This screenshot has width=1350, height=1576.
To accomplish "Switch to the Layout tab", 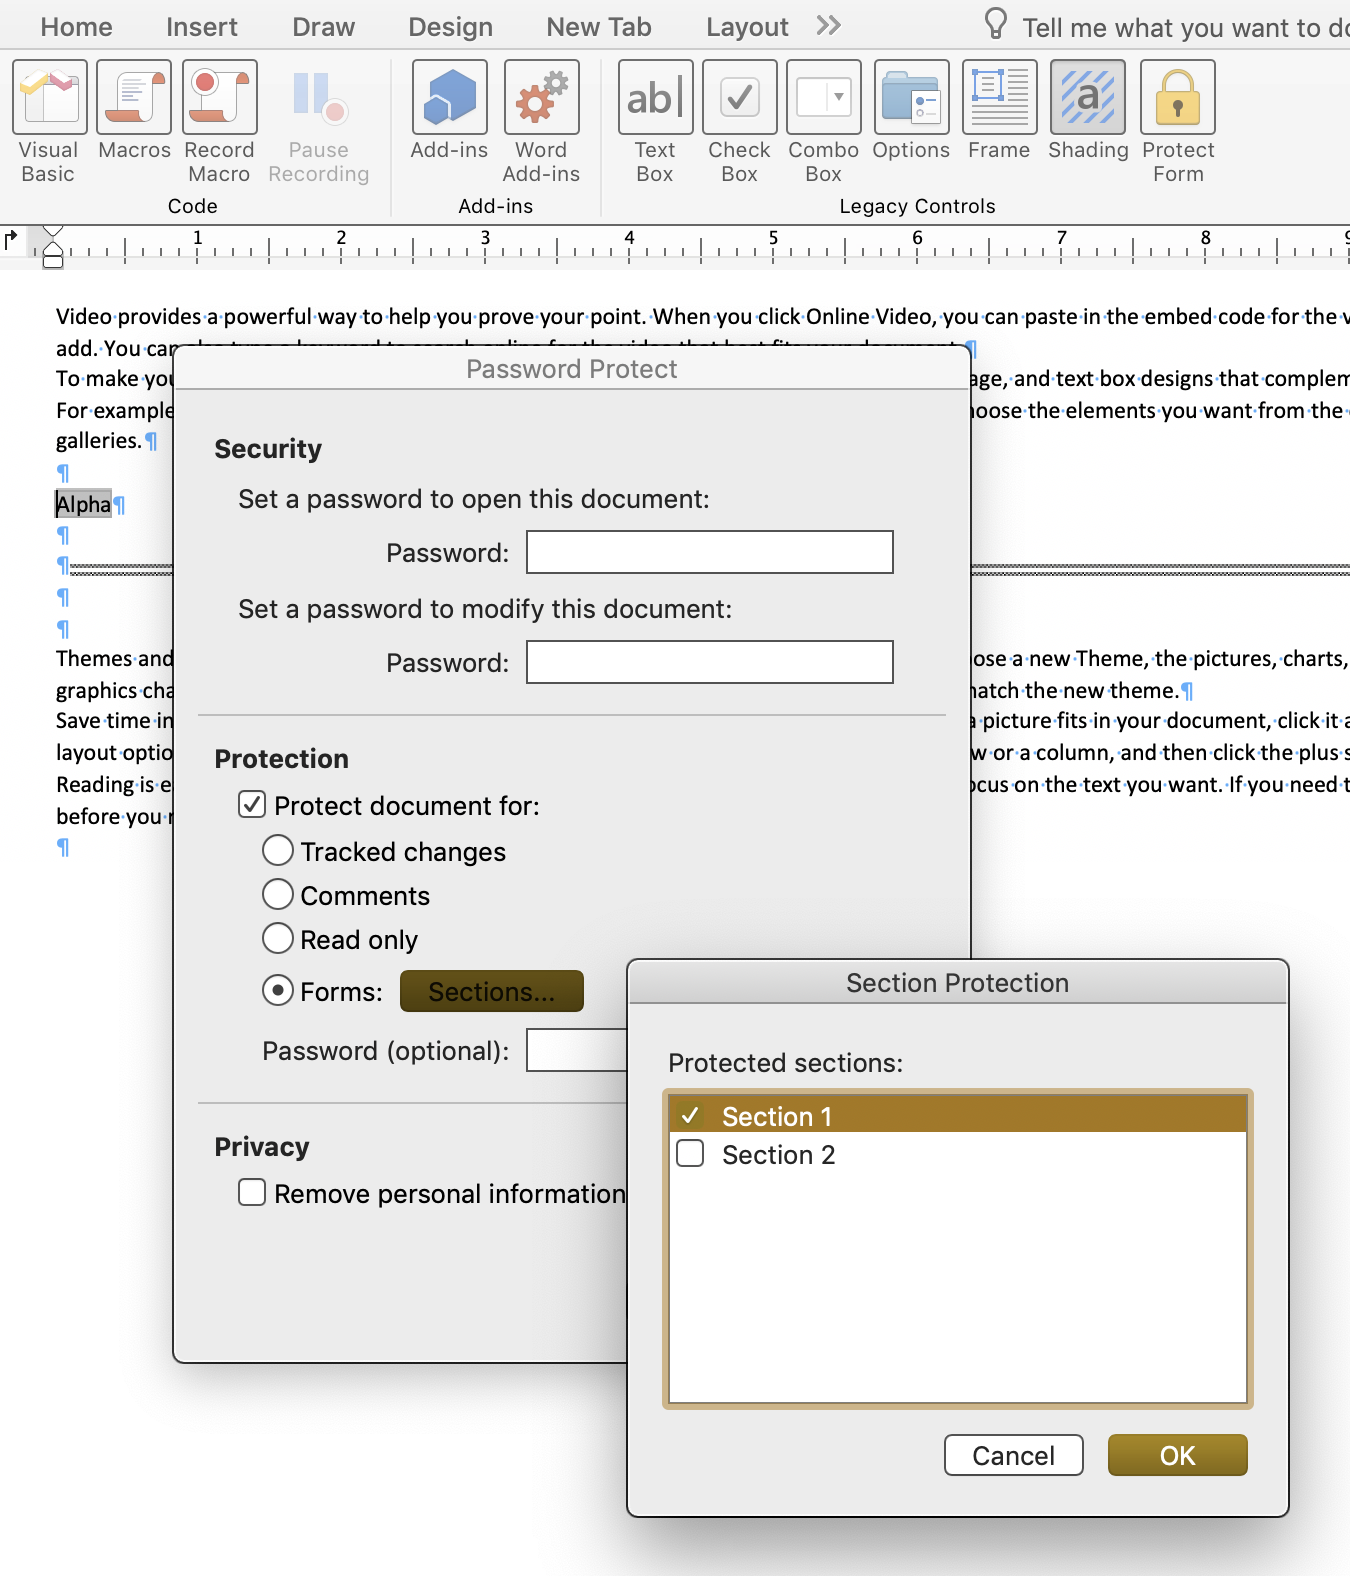I will [747, 27].
